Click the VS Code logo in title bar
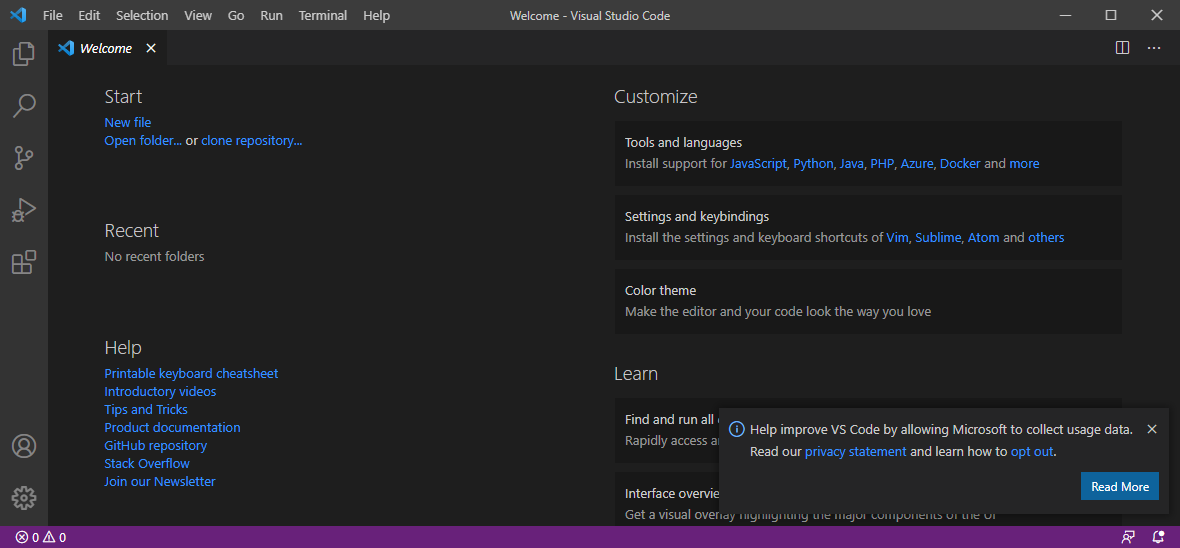Image resolution: width=1180 pixels, height=548 pixels. pyautogui.click(x=18, y=15)
